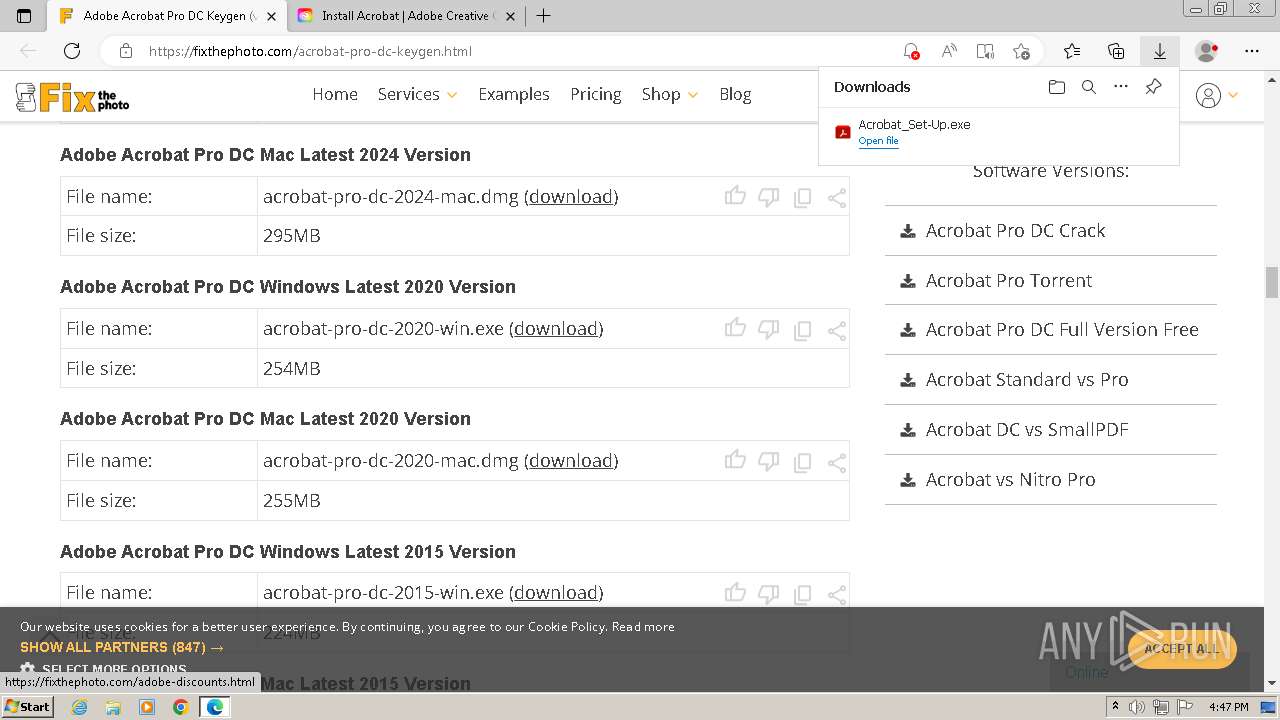Open Acrobat Pro DC Full Version Free link
This screenshot has height=720, width=1280.
[1062, 329]
